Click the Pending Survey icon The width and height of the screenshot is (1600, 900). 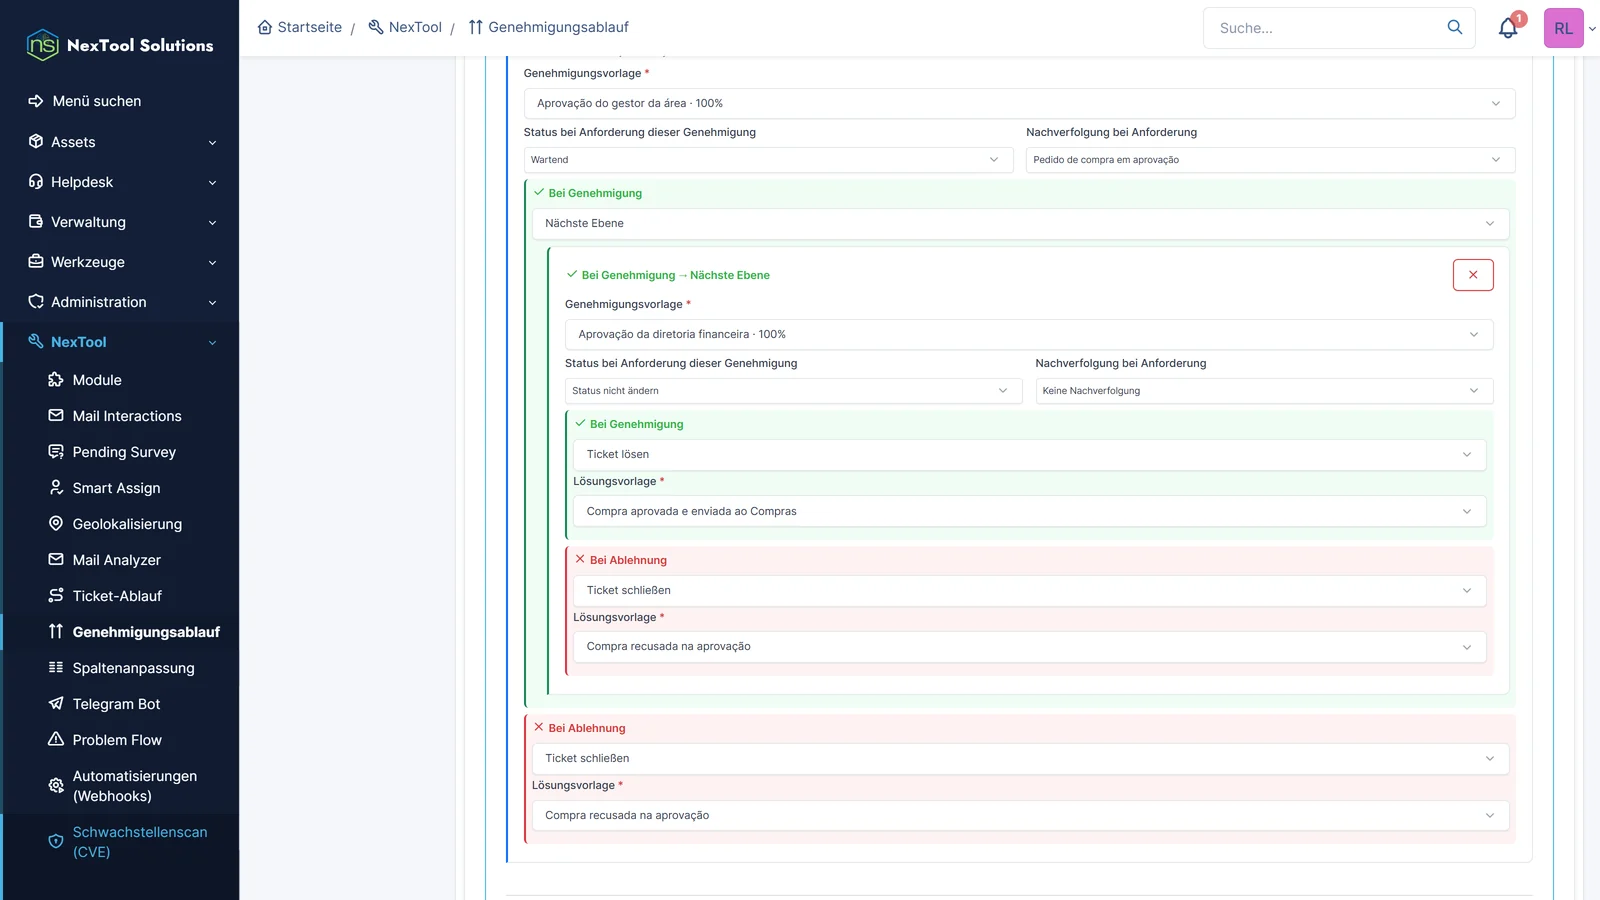[56, 452]
